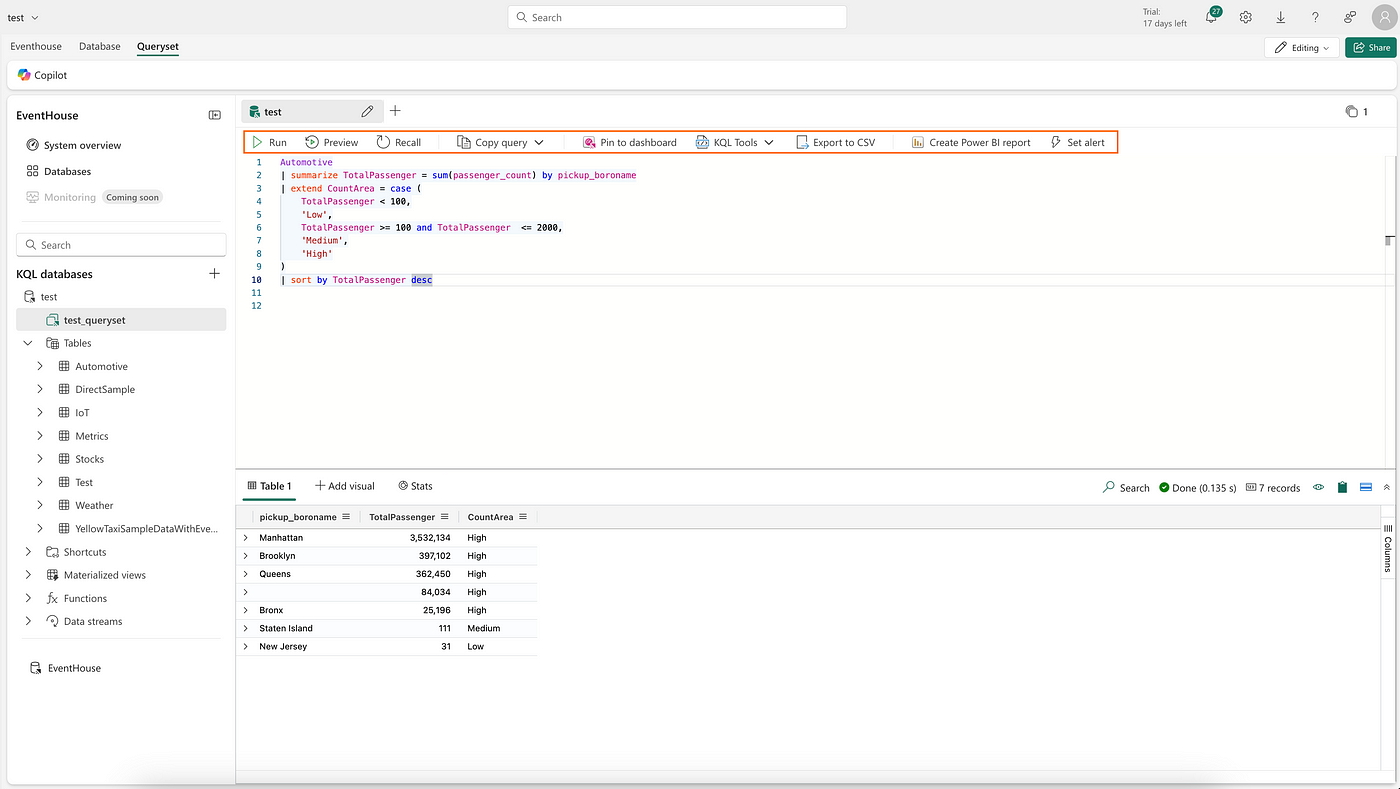Export results to CSV
1400x789 pixels.
tap(836, 142)
